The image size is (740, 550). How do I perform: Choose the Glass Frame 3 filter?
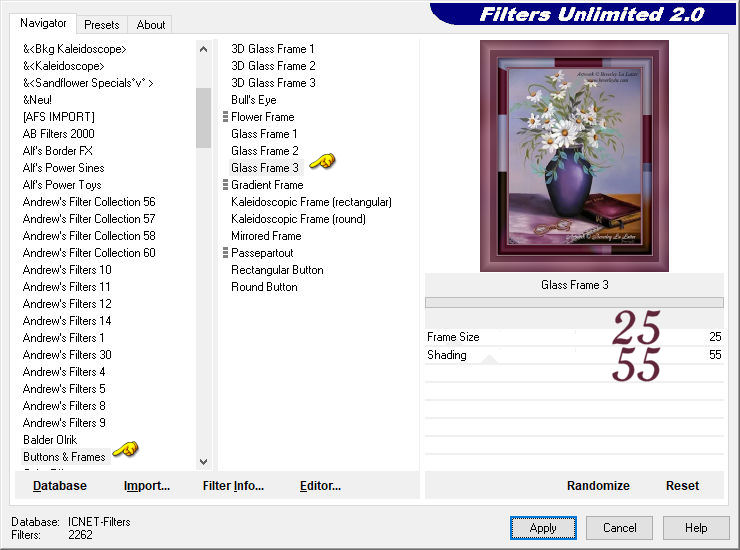265,168
